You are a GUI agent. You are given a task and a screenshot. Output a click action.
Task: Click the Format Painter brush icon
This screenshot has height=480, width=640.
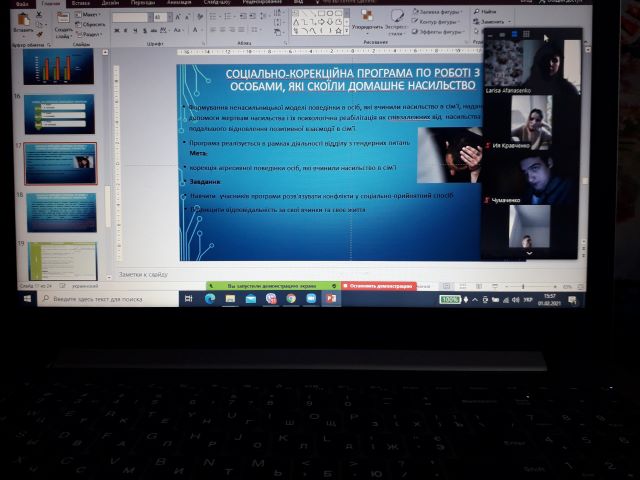point(39,34)
